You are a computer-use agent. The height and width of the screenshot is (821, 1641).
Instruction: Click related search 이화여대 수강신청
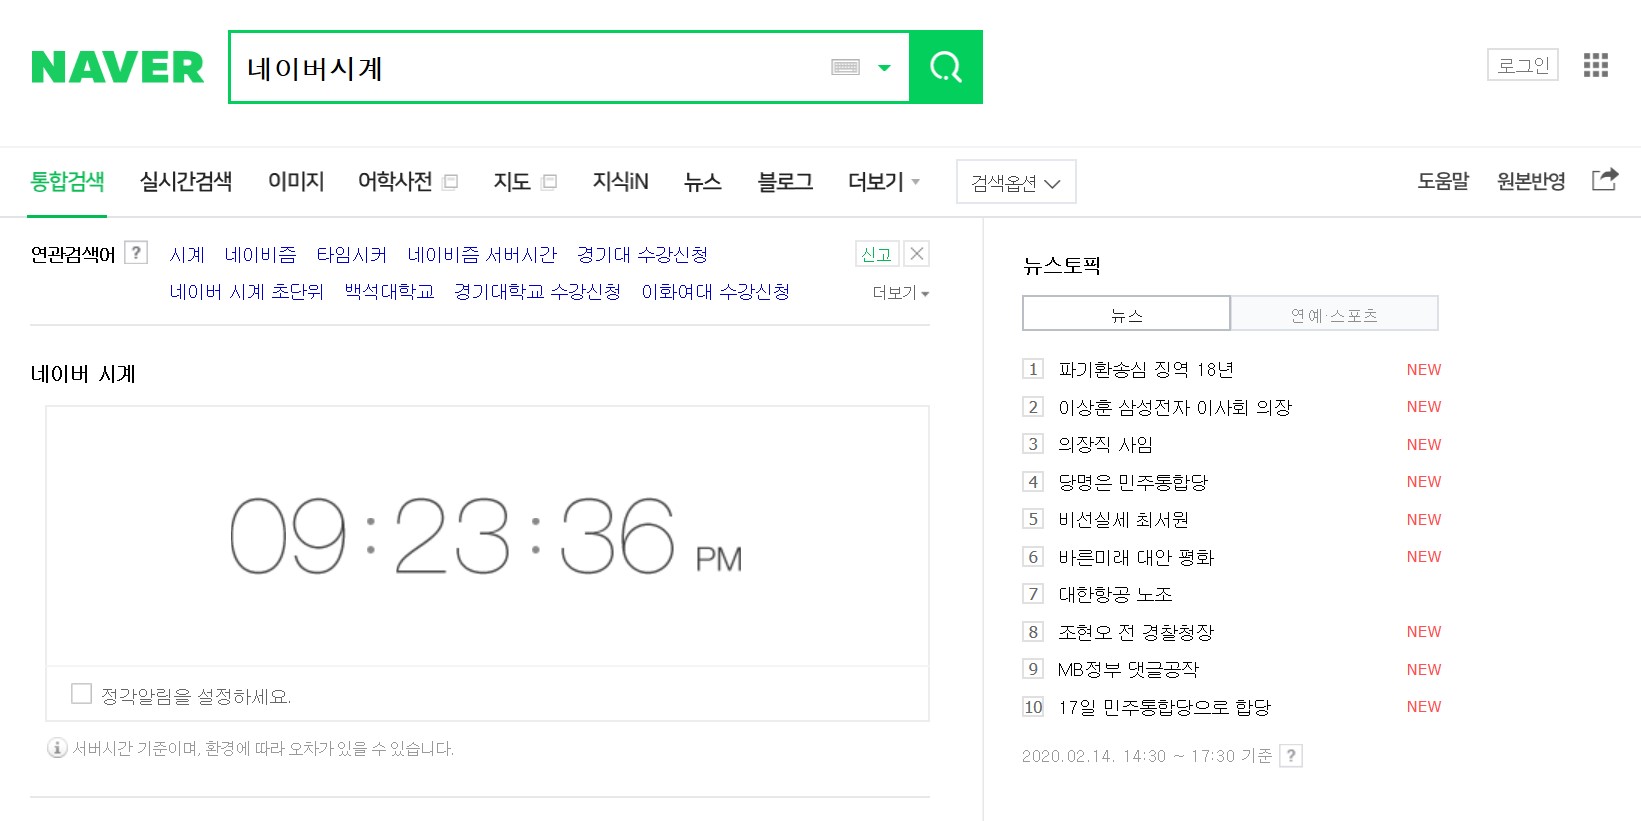click(716, 292)
